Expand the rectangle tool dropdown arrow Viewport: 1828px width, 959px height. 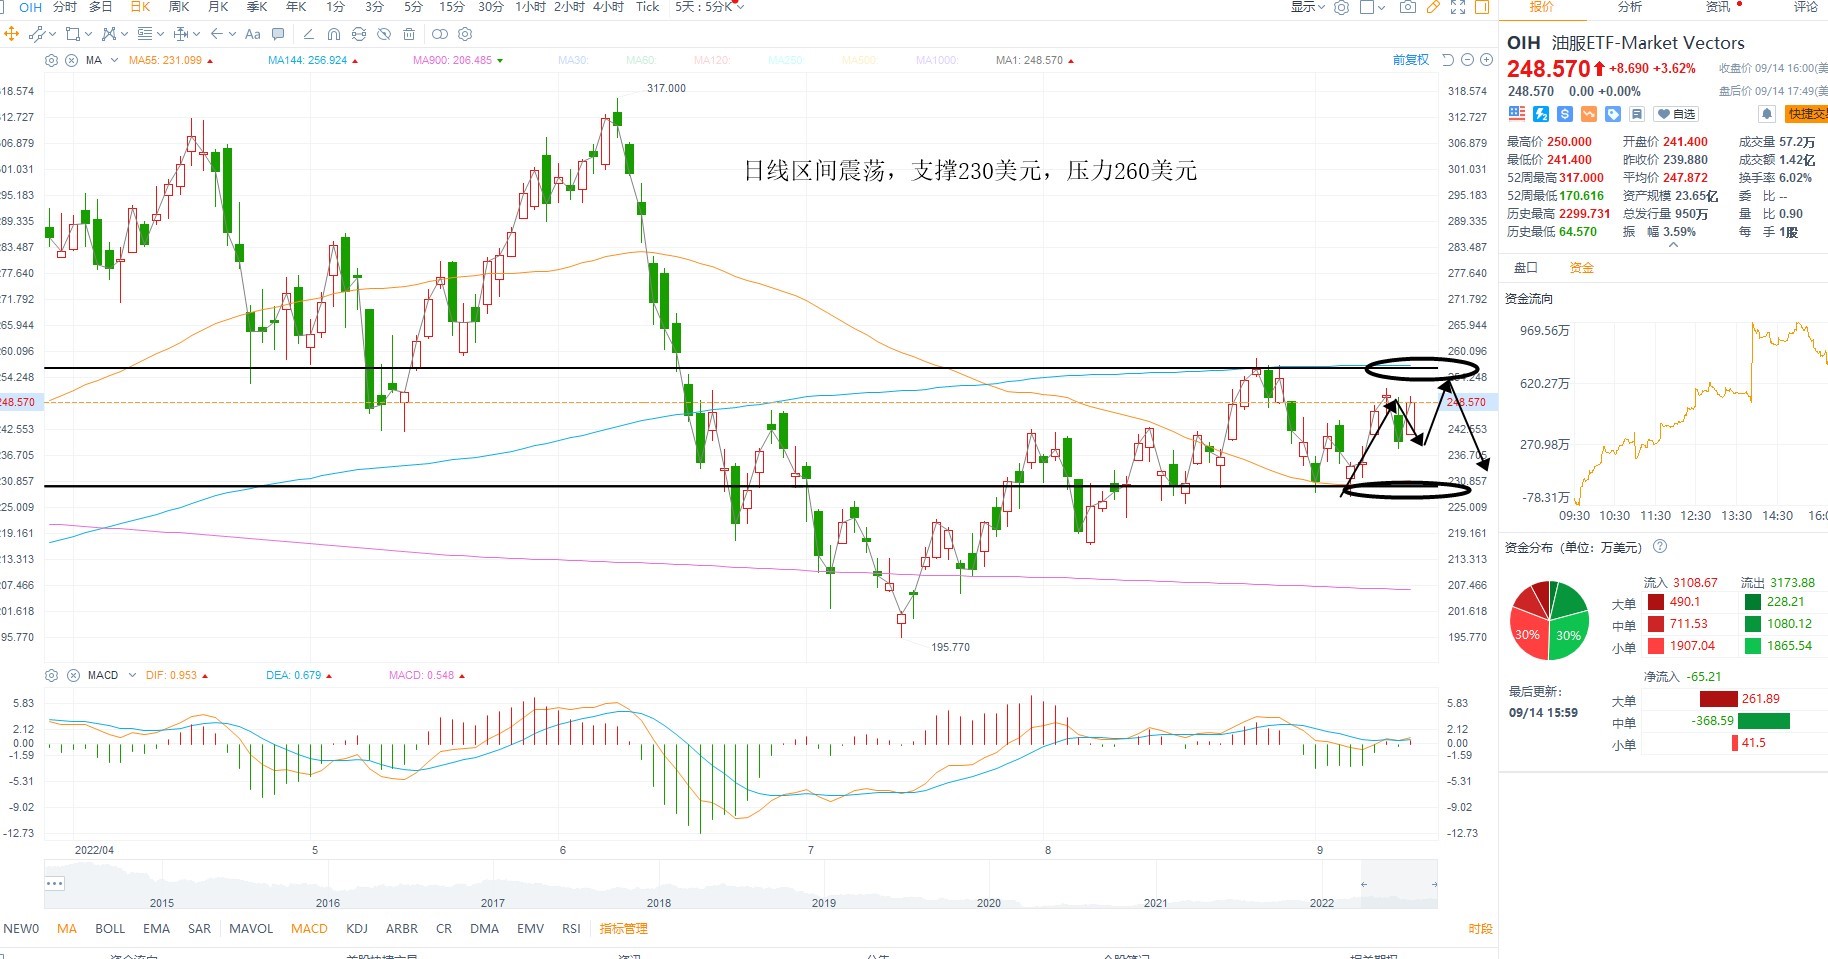[x=88, y=34]
